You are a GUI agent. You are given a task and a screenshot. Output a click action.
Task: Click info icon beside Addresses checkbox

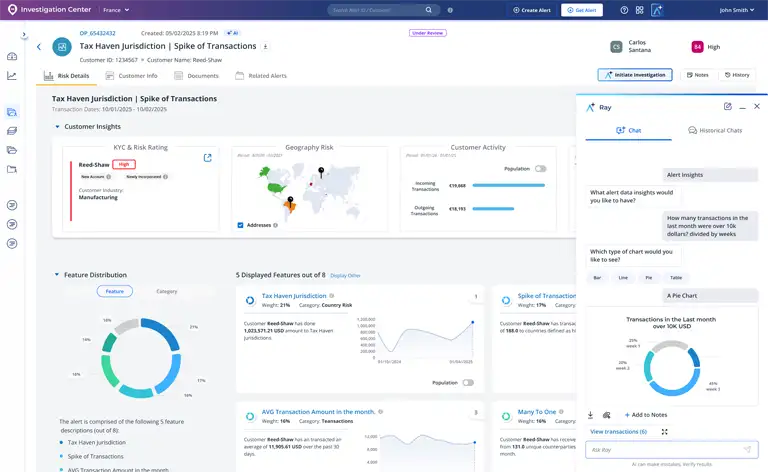pos(275,225)
